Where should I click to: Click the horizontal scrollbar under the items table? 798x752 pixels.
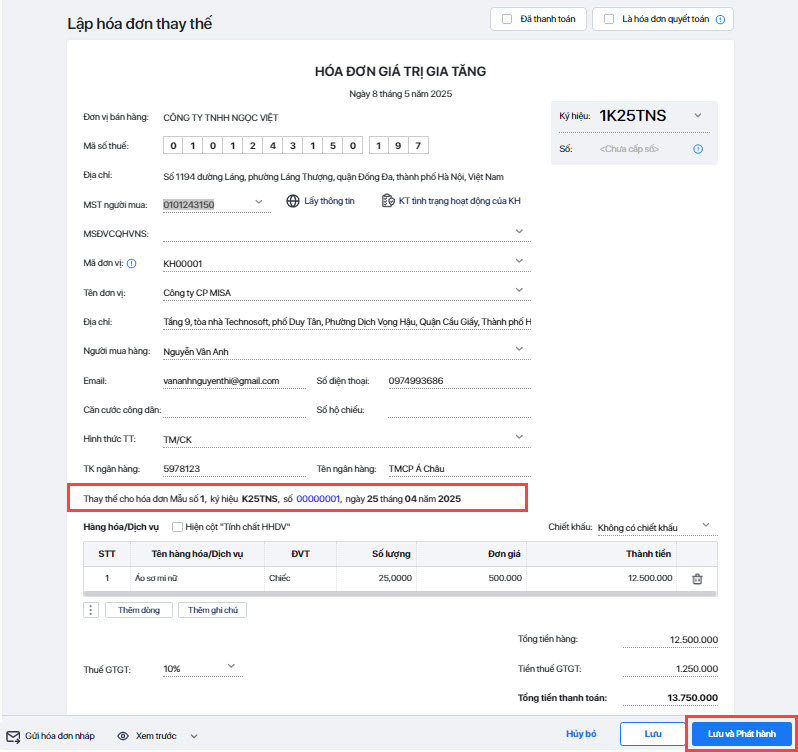click(400, 594)
